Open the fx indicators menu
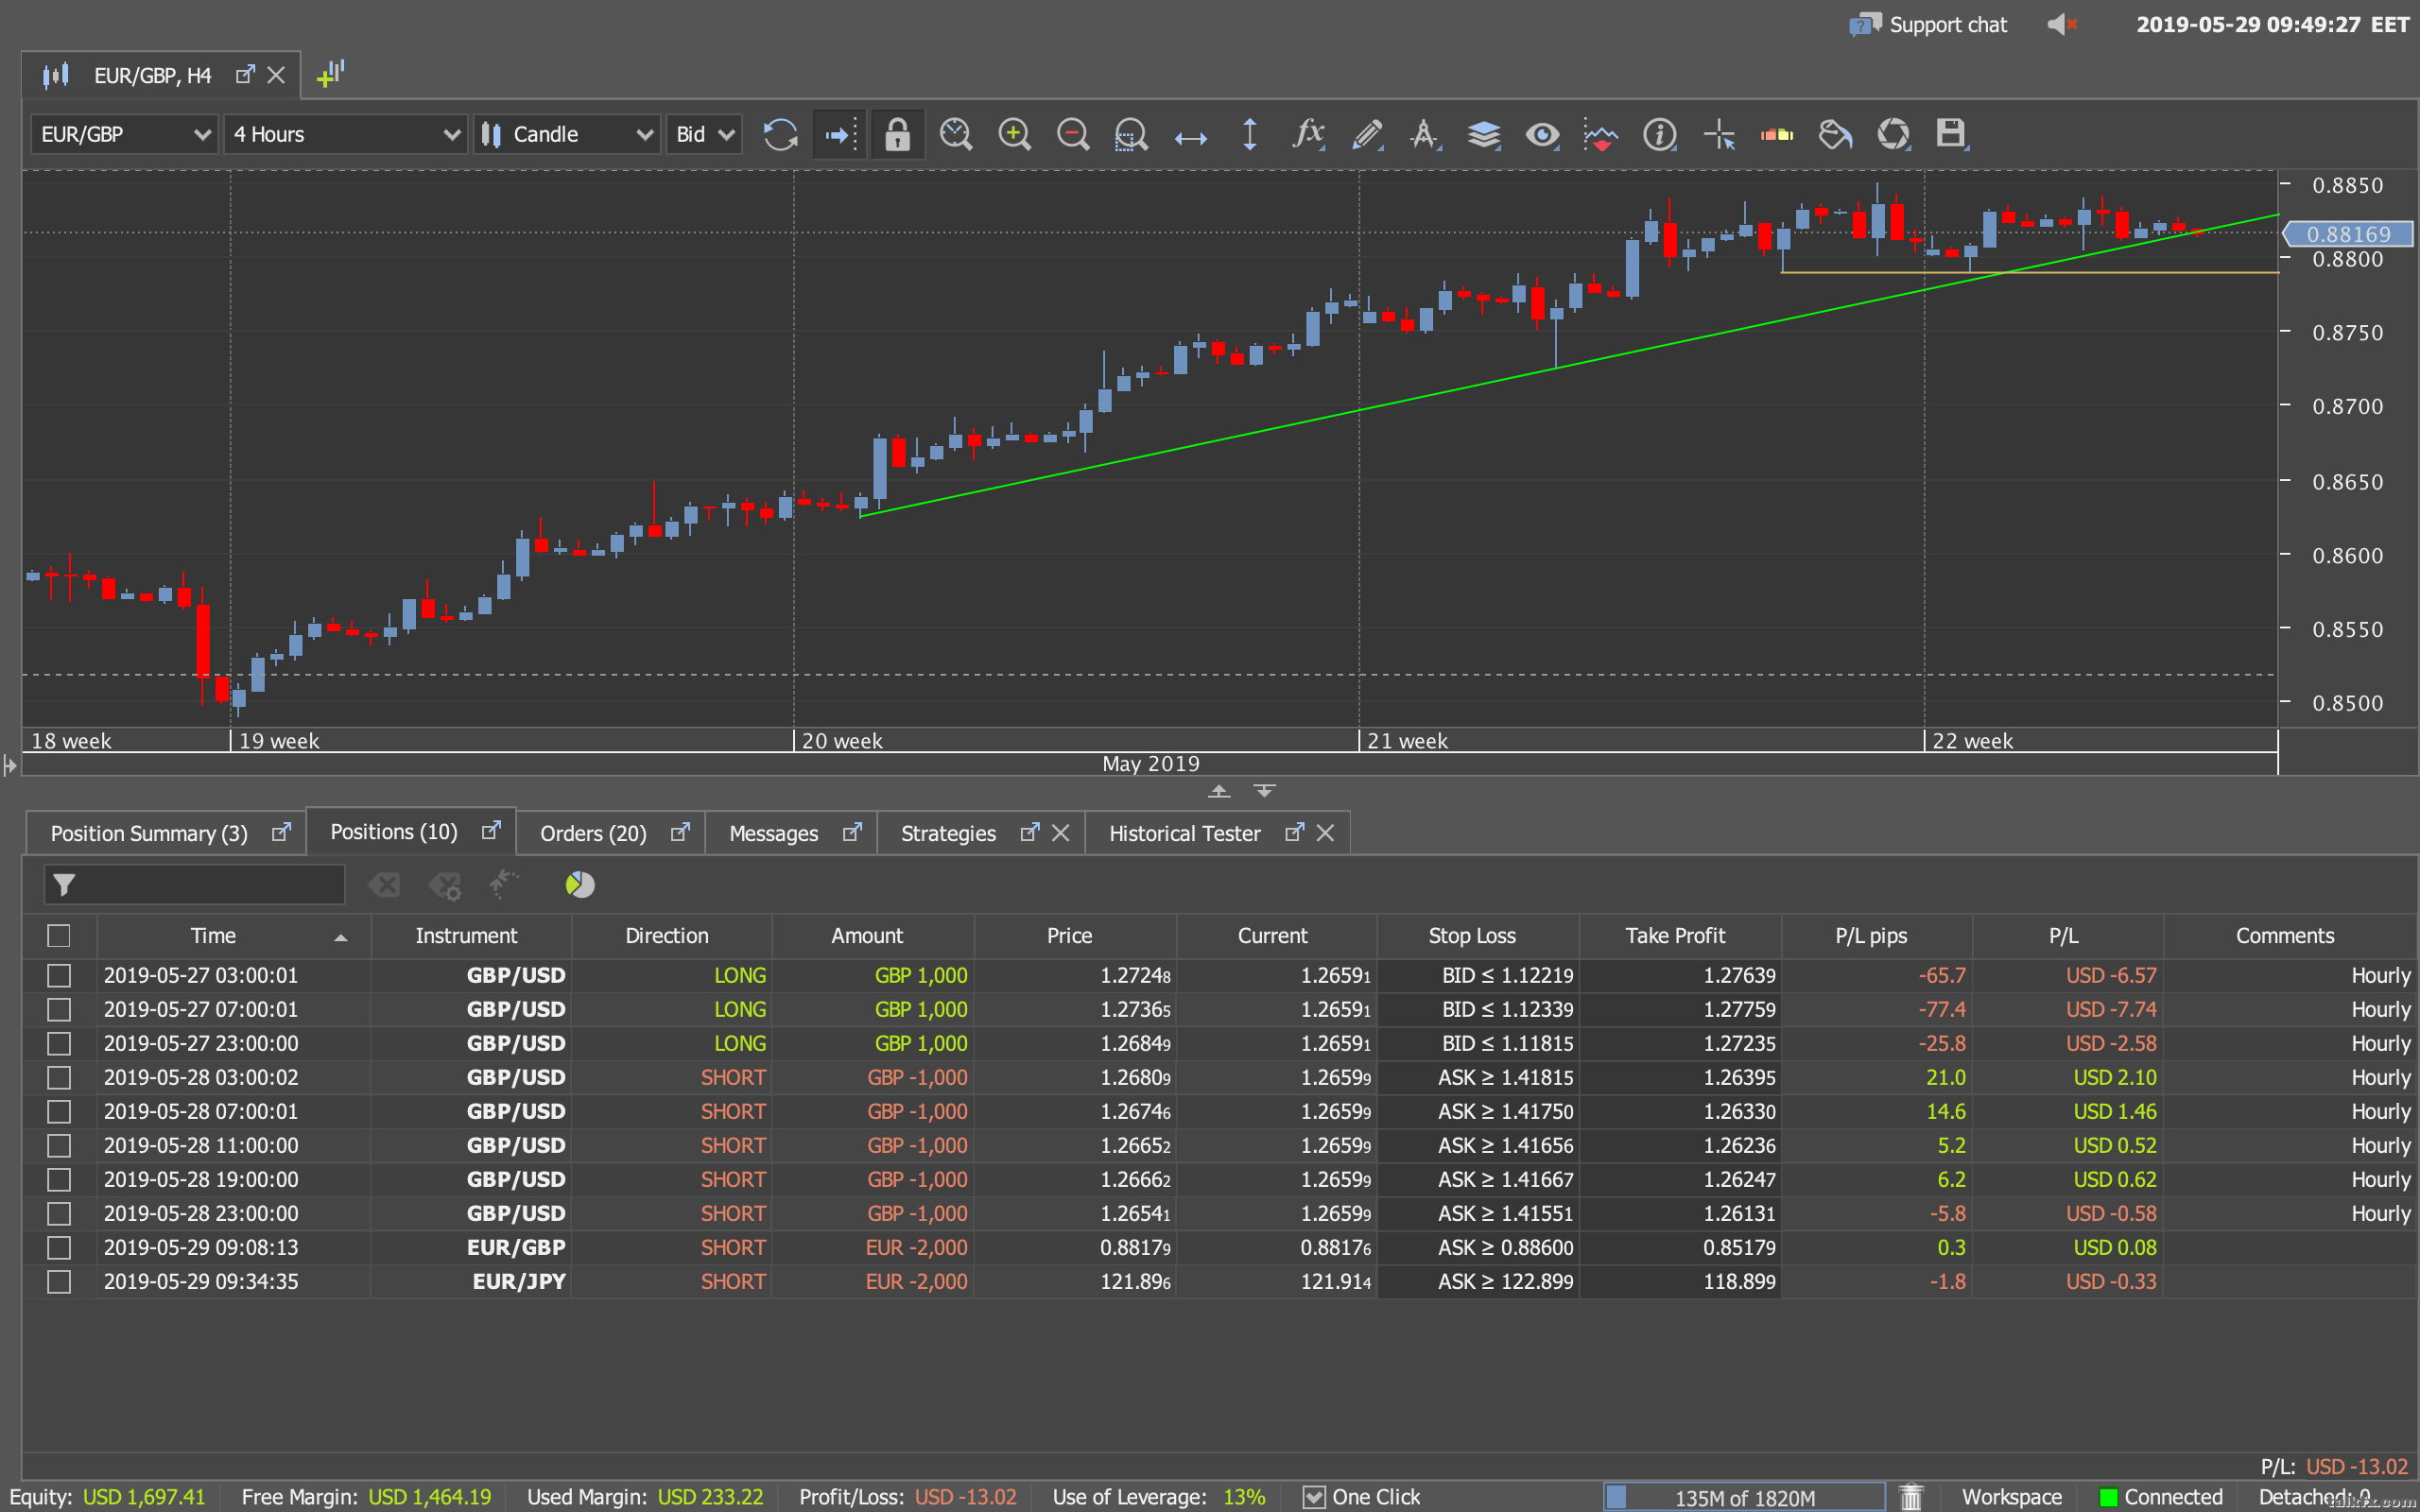The image size is (2420, 1512). click(x=1308, y=134)
